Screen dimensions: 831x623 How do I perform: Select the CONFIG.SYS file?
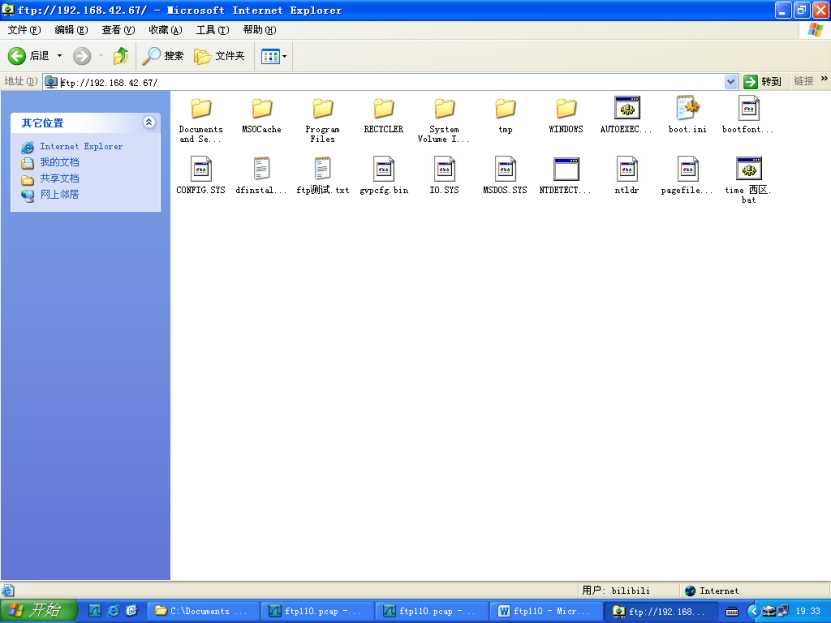[x=201, y=176]
